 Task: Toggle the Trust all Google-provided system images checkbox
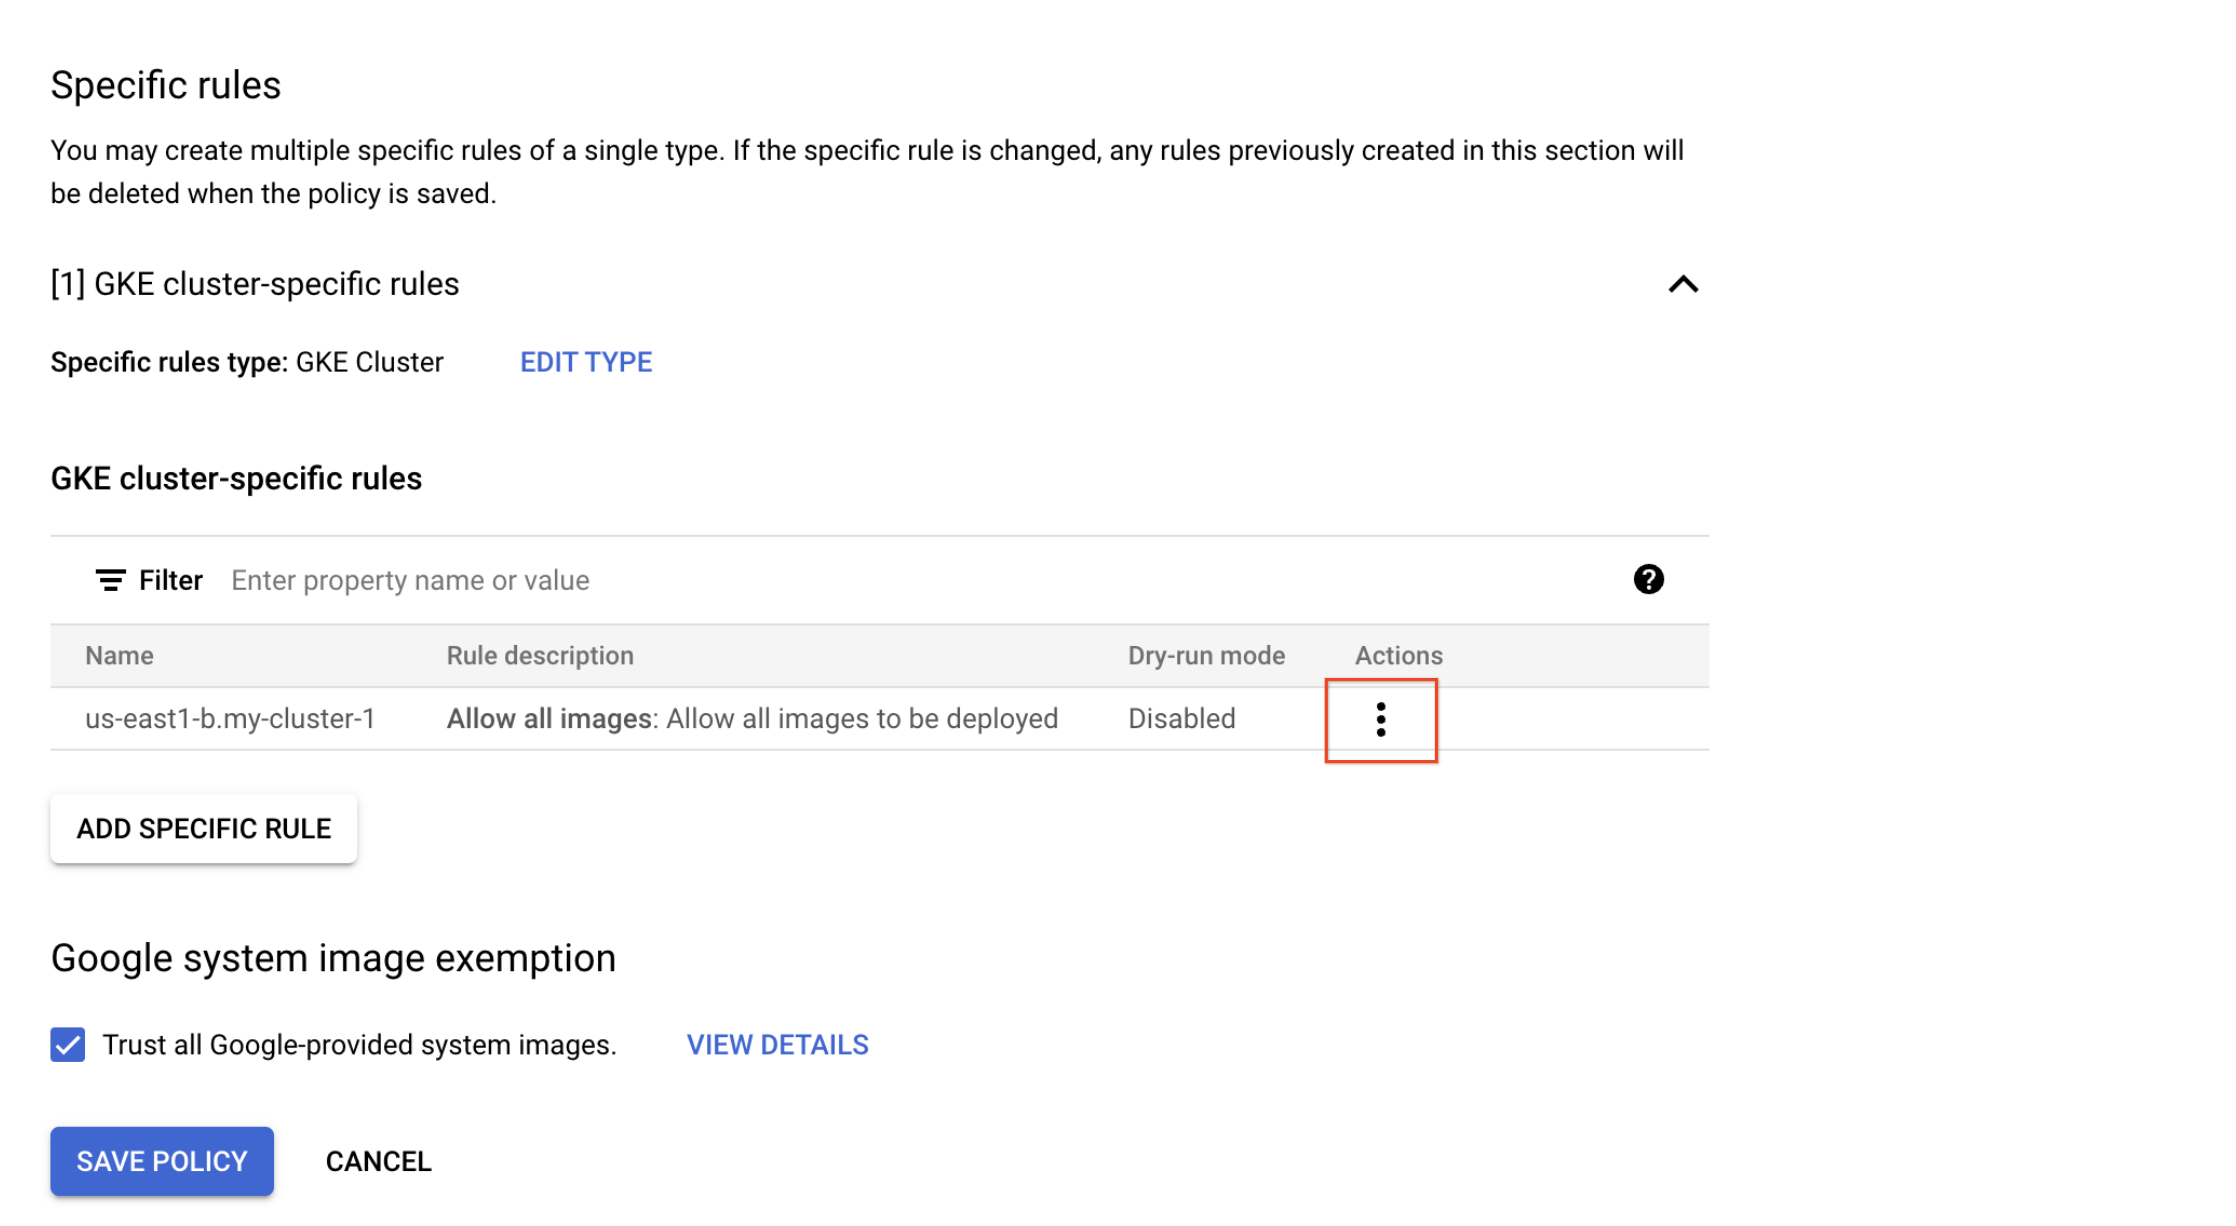[x=68, y=1045]
